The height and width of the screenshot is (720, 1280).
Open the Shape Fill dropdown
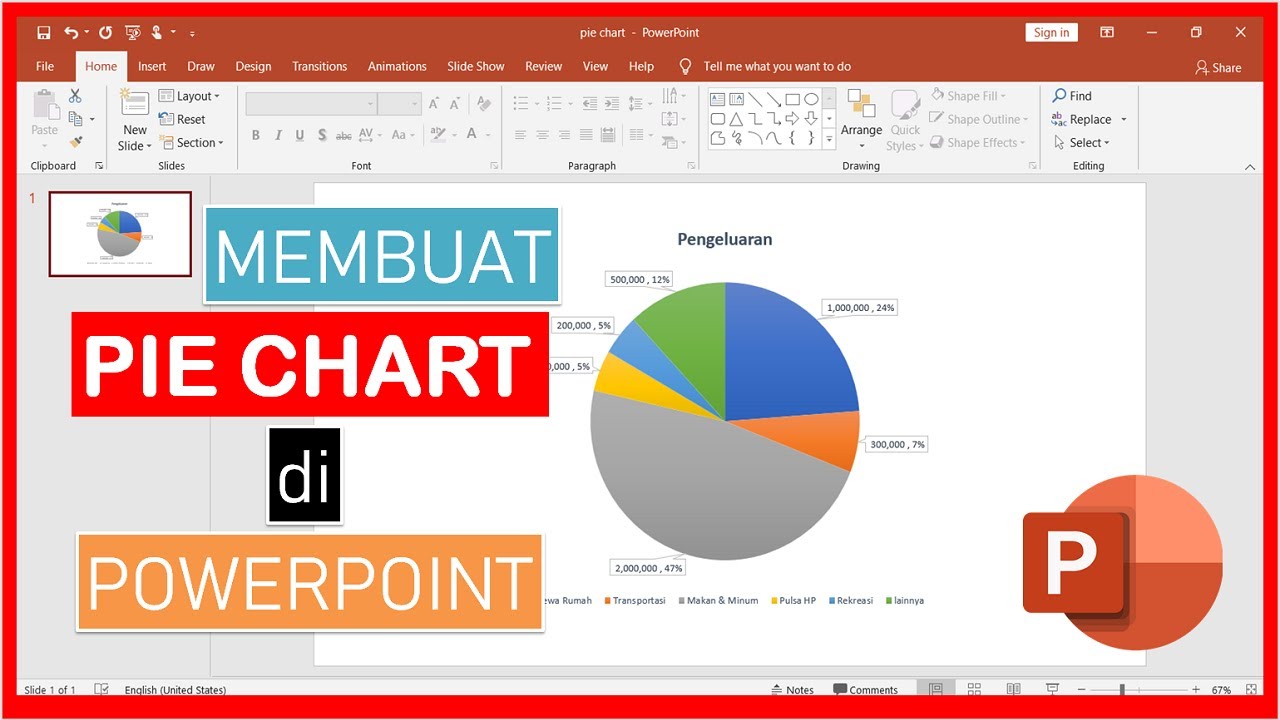pyautogui.click(x=969, y=96)
